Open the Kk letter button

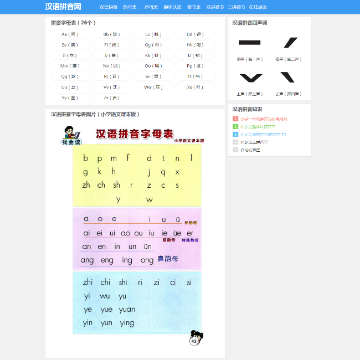pos(154,55)
